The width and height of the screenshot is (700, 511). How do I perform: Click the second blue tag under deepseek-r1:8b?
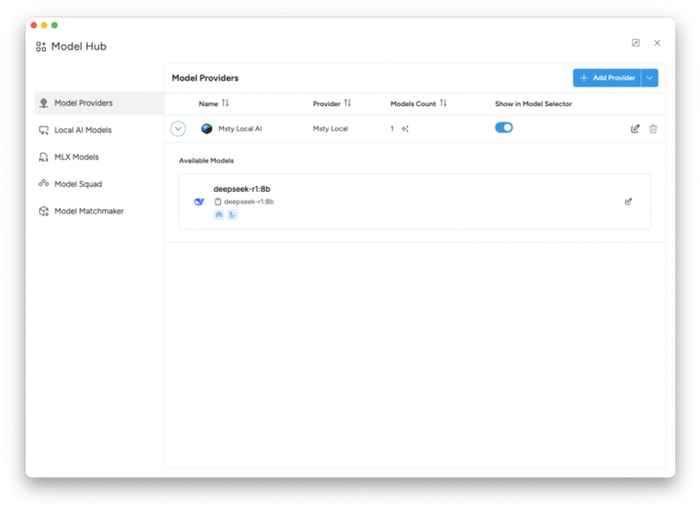point(232,215)
